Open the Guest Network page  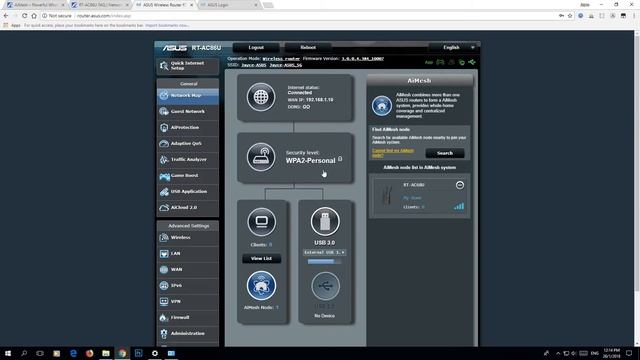187,111
